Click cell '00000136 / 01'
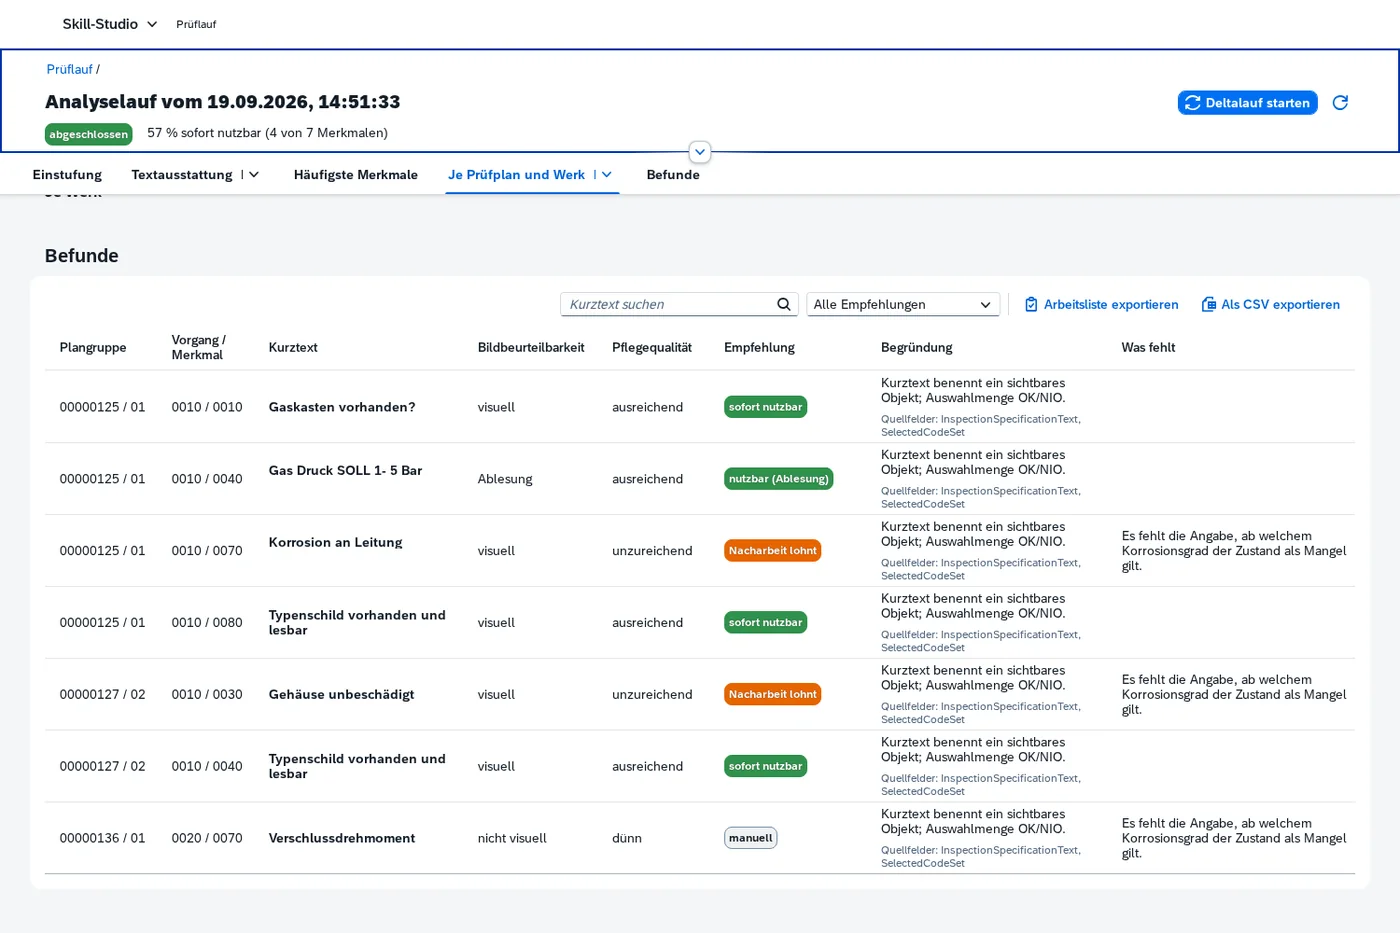This screenshot has width=1400, height=933. 102,838
